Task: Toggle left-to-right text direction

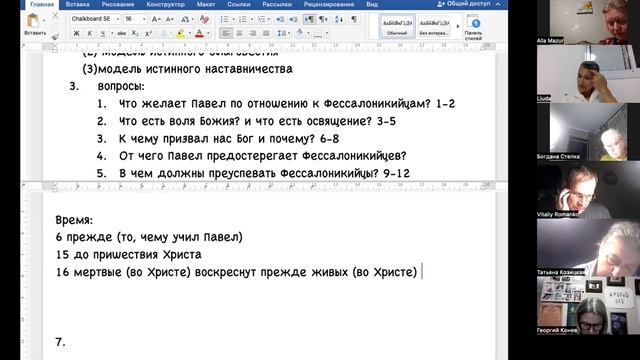Action: click(309, 19)
